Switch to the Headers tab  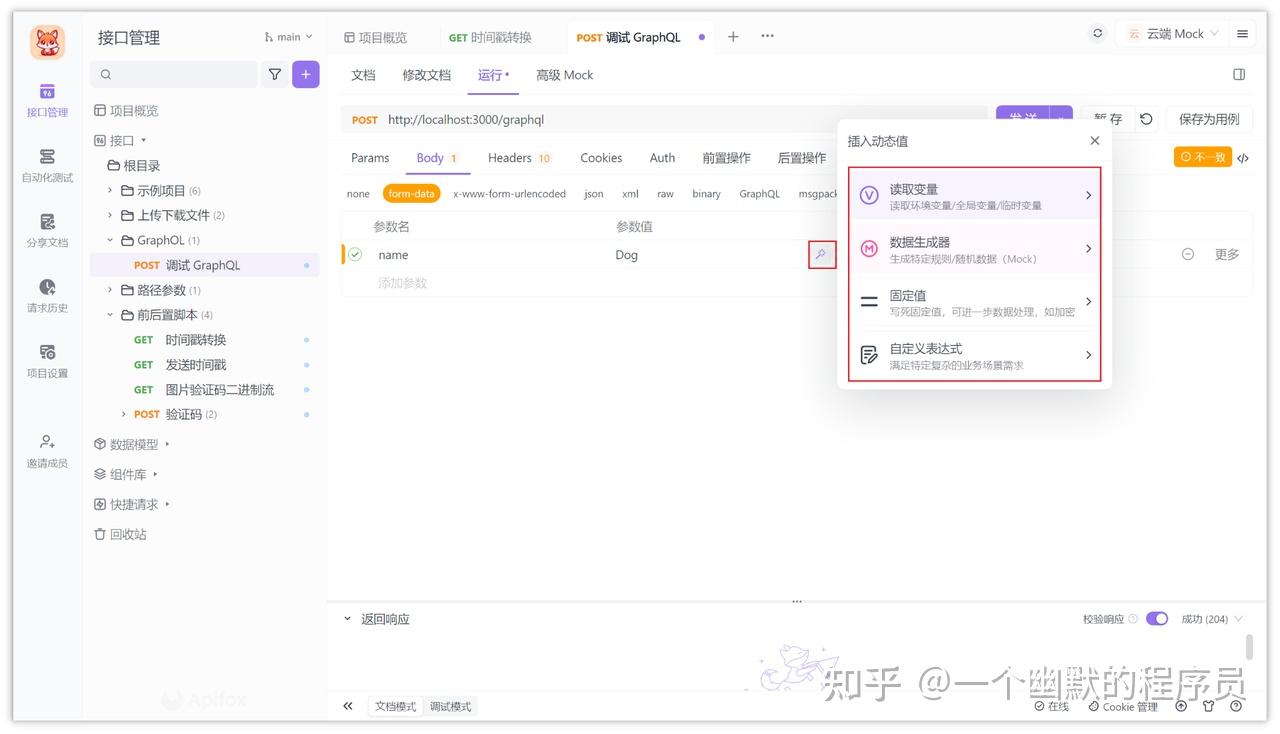511,157
